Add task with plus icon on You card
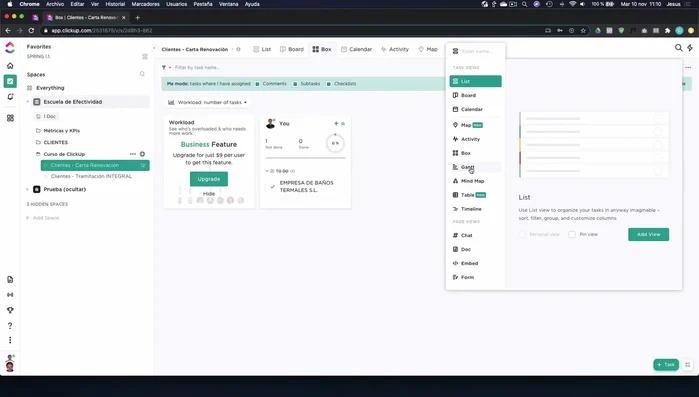Image resolution: width=699 pixels, height=397 pixels. [x=336, y=123]
